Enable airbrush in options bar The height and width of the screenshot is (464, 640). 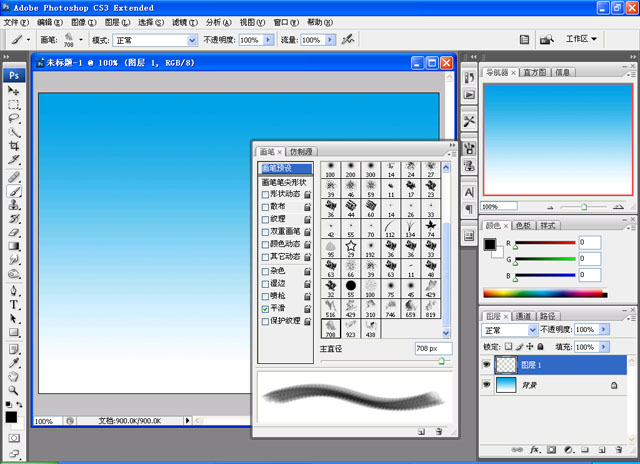click(x=348, y=40)
